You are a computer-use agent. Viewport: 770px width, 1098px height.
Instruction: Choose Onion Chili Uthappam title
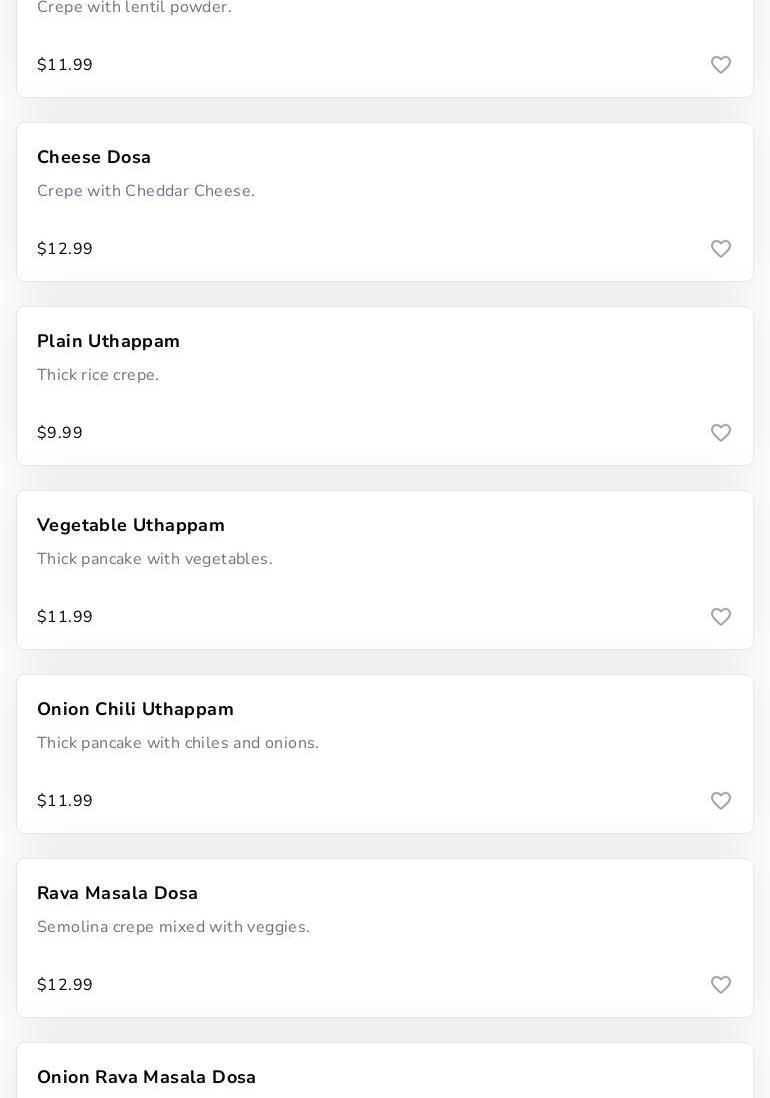135,710
